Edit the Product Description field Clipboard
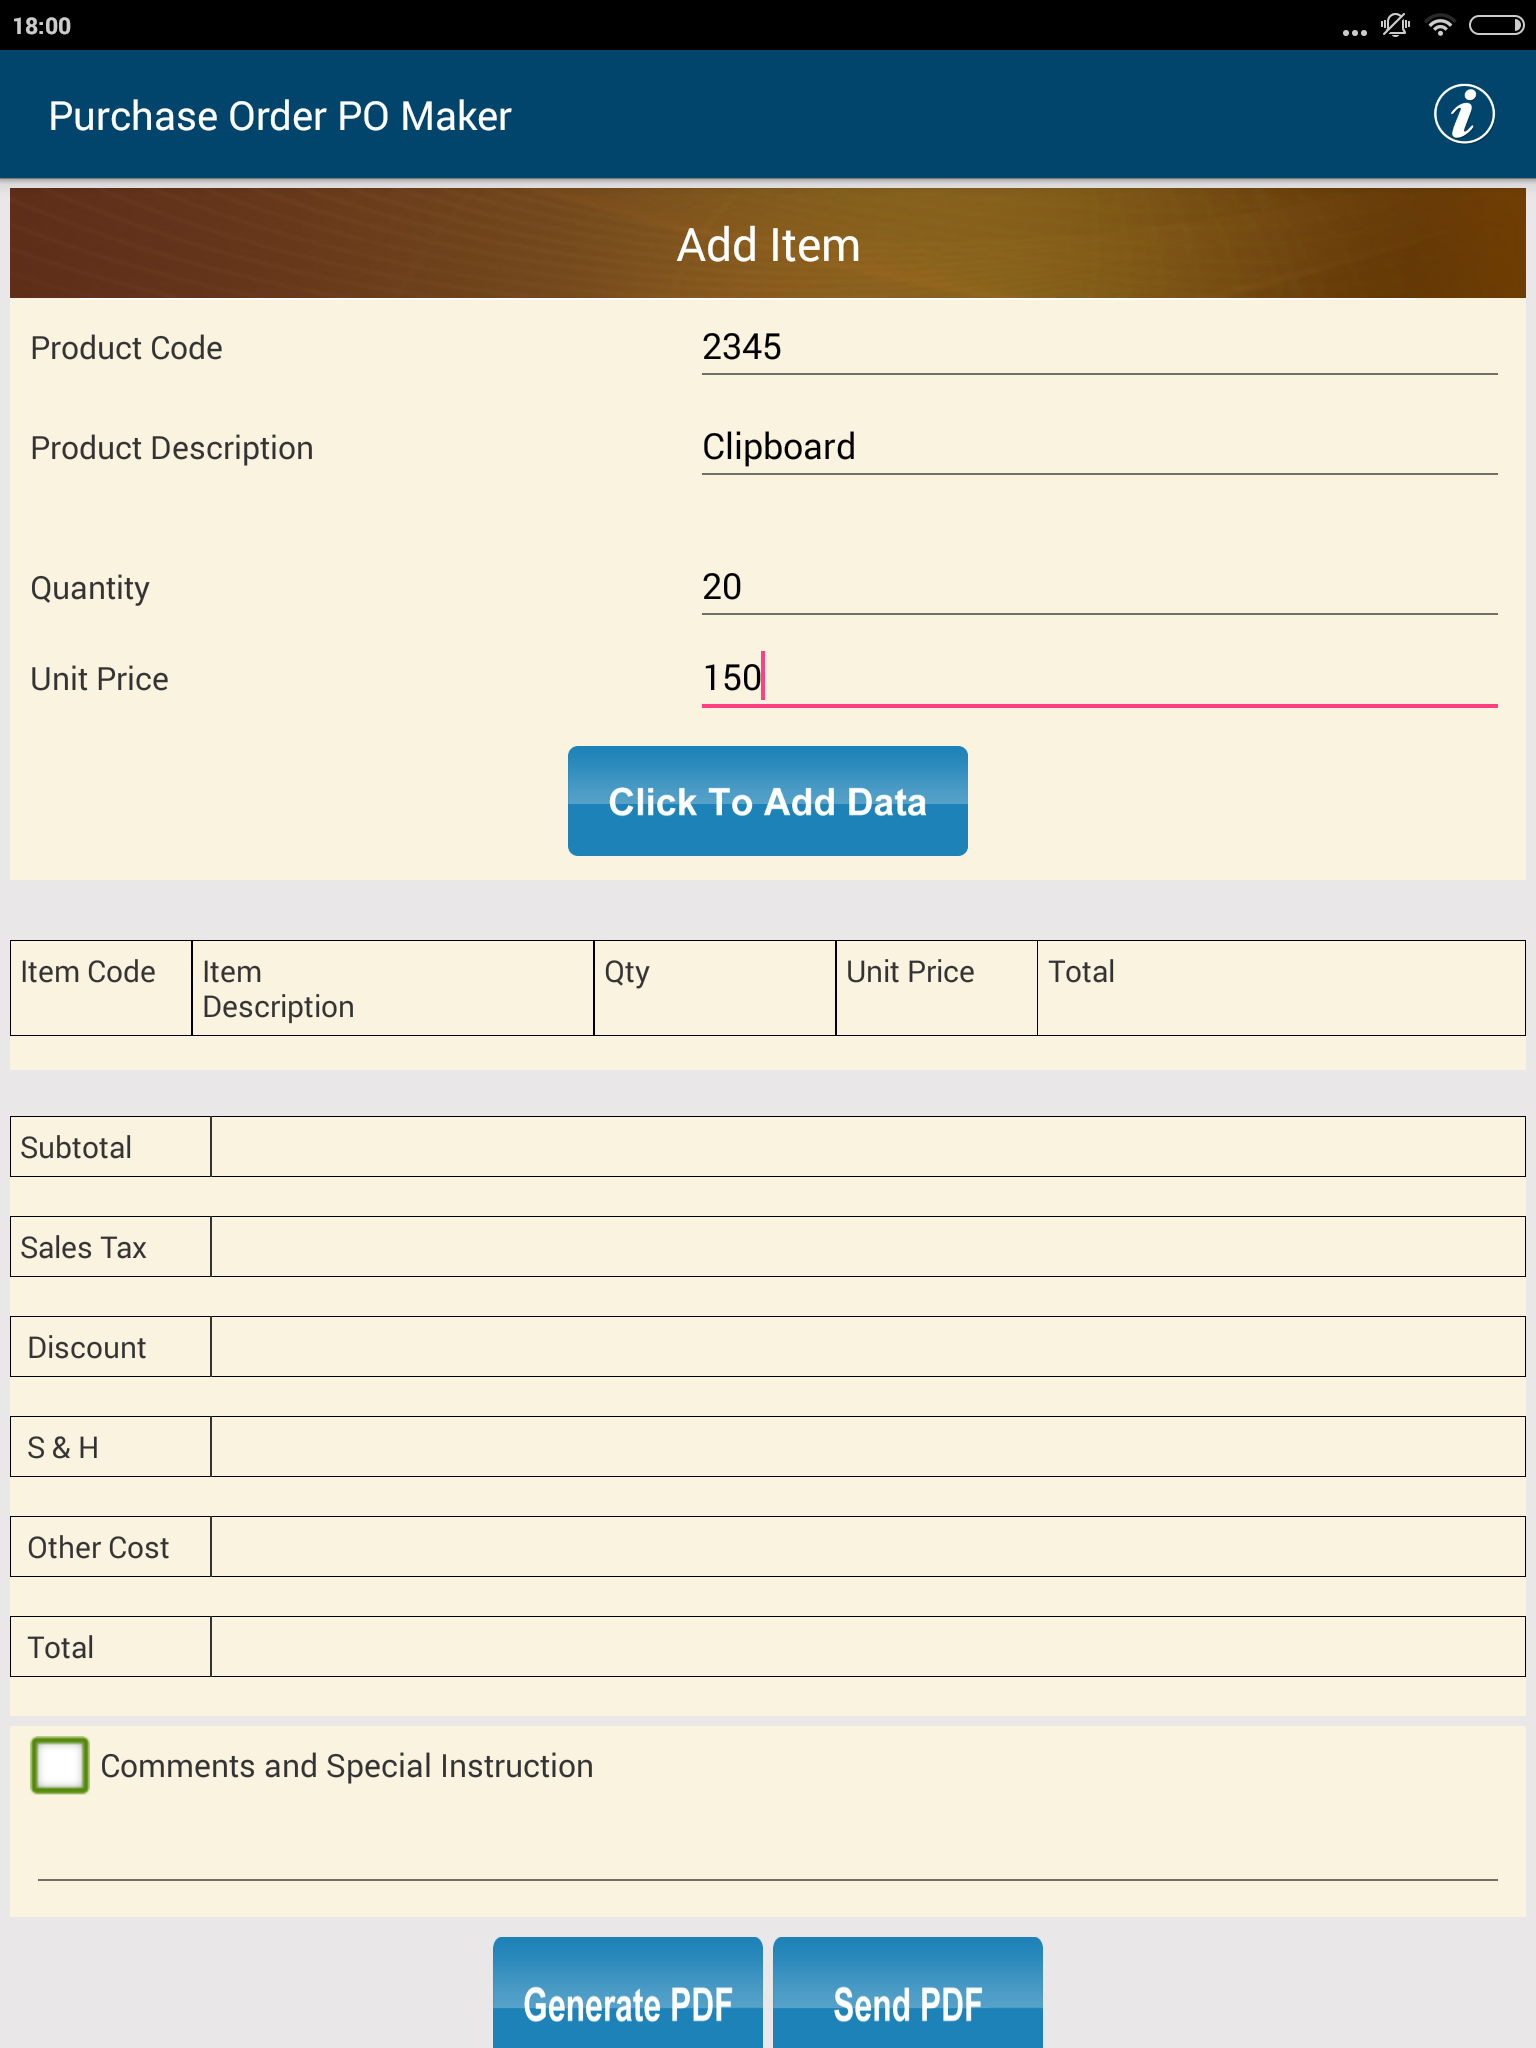 click(1100, 447)
